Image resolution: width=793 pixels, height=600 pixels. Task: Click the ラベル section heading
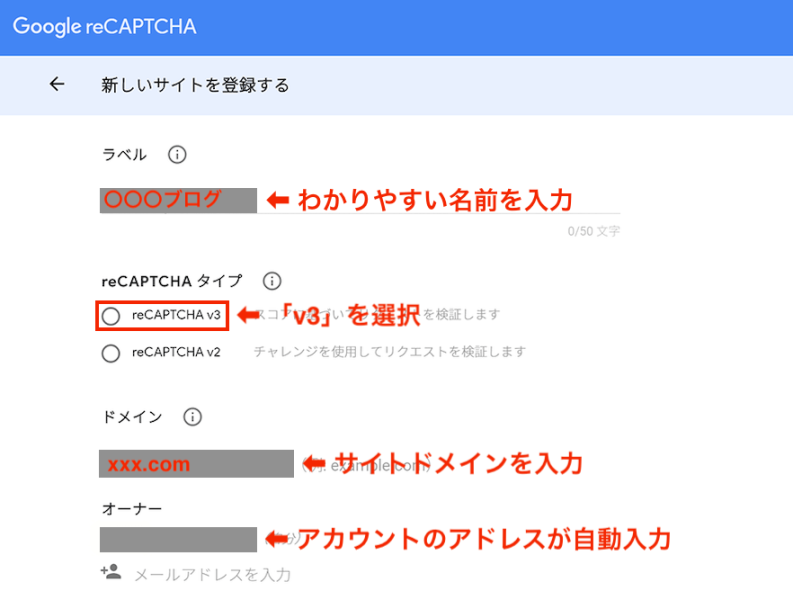coord(125,155)
